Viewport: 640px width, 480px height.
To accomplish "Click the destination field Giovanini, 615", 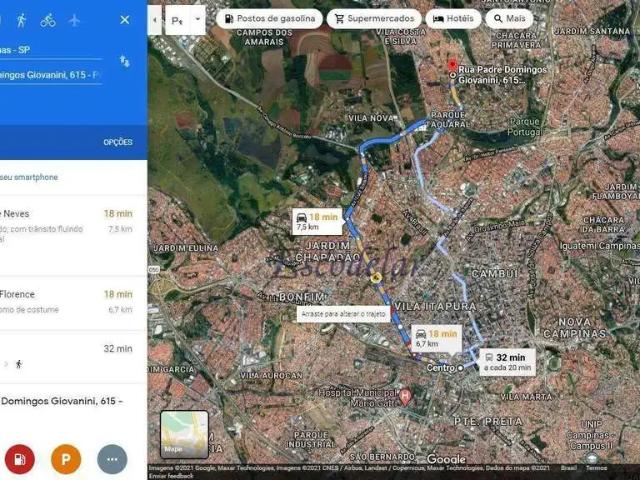I will [x=51, y=75].
